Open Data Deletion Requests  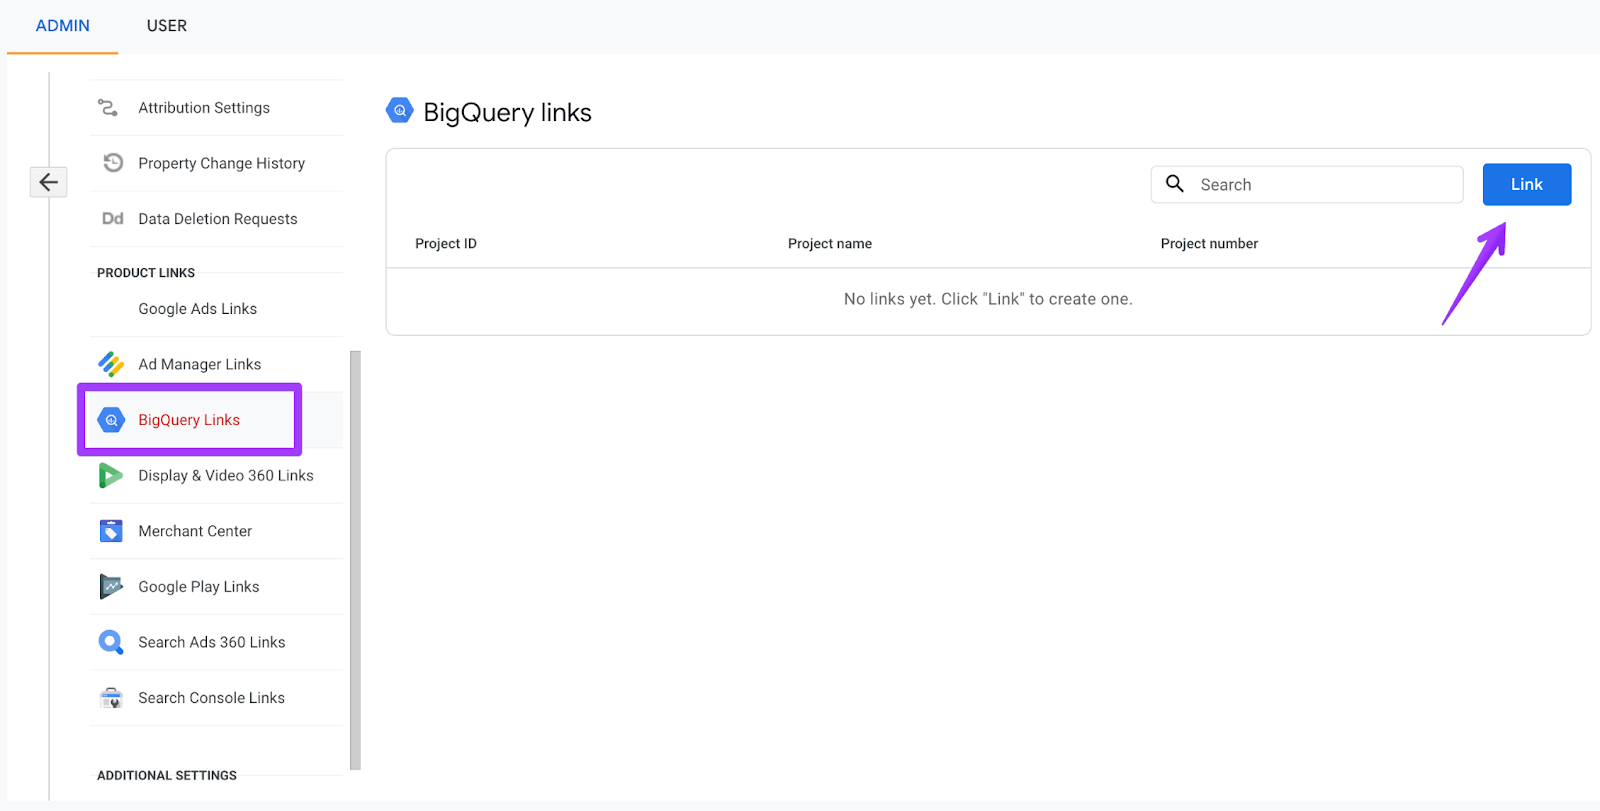point(216,219)
